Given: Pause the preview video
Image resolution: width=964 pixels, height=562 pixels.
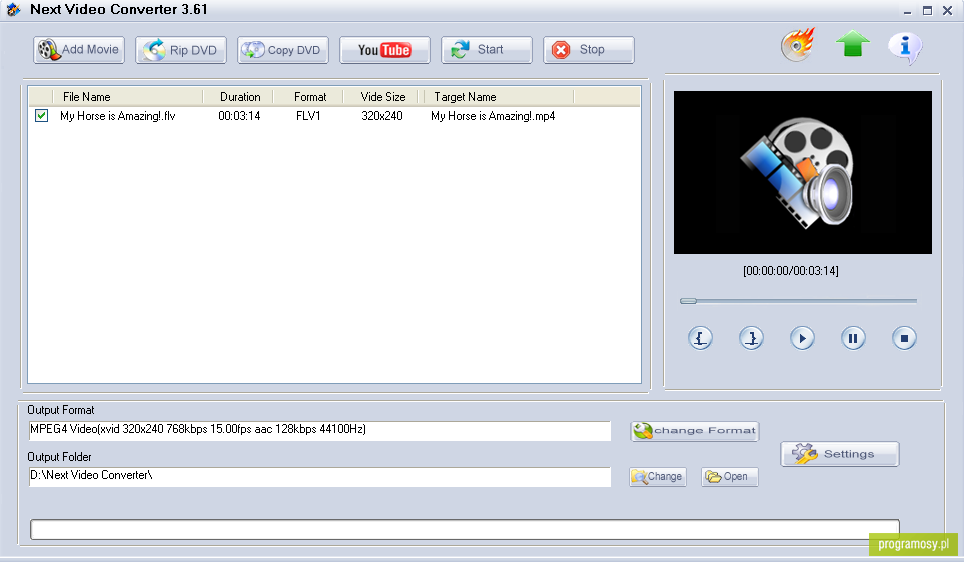Looking at the screenshot, I should 853,338.
